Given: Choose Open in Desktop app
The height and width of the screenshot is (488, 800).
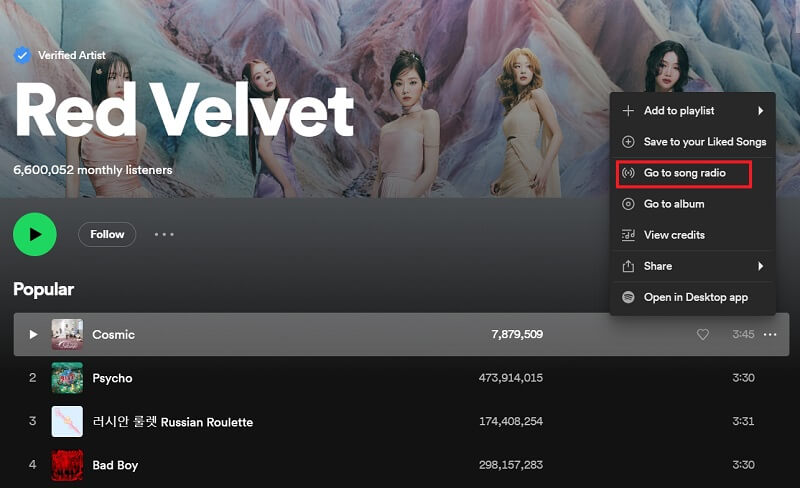Looking at the screenshot, I should [693, 298].
